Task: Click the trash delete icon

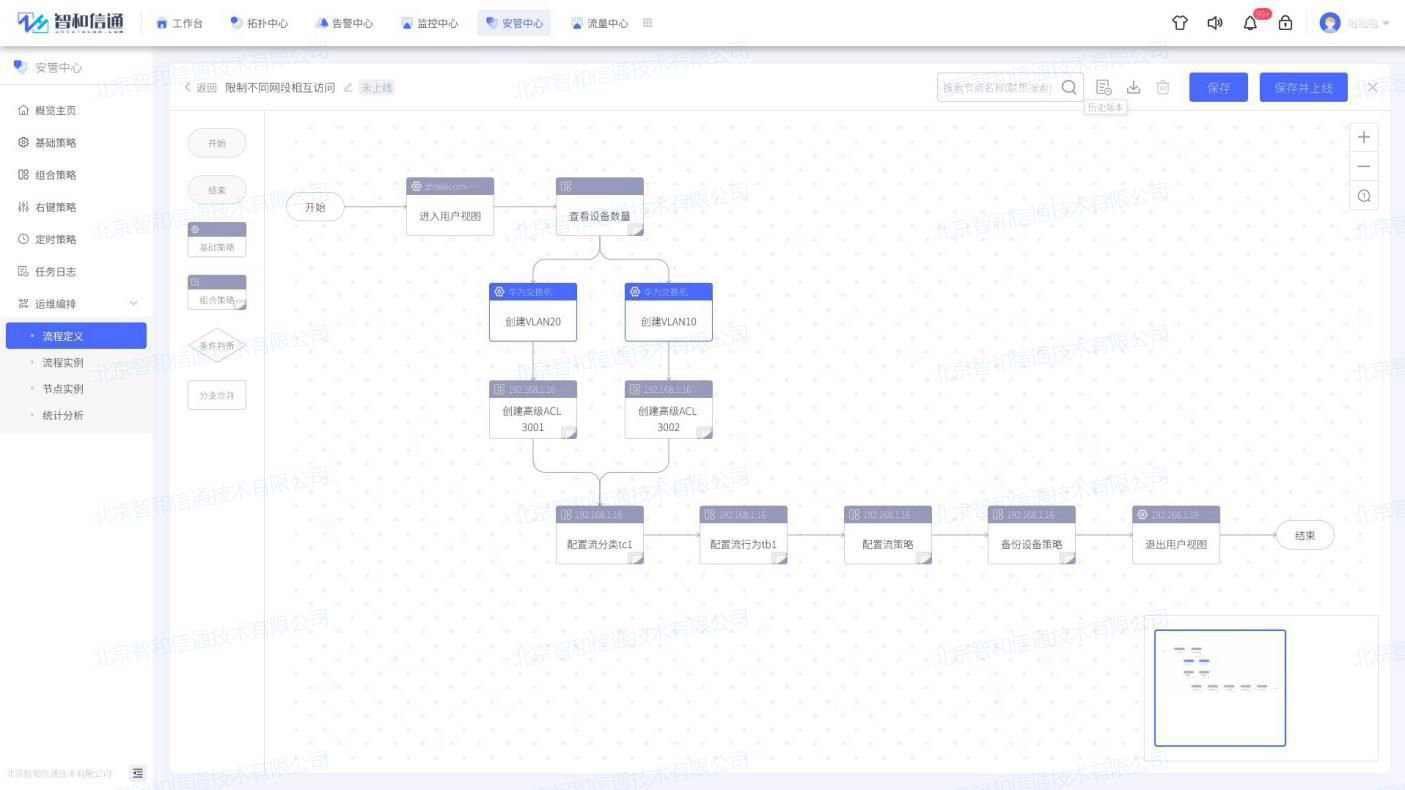Action: pyautogui.click(x=1163, y=87)
